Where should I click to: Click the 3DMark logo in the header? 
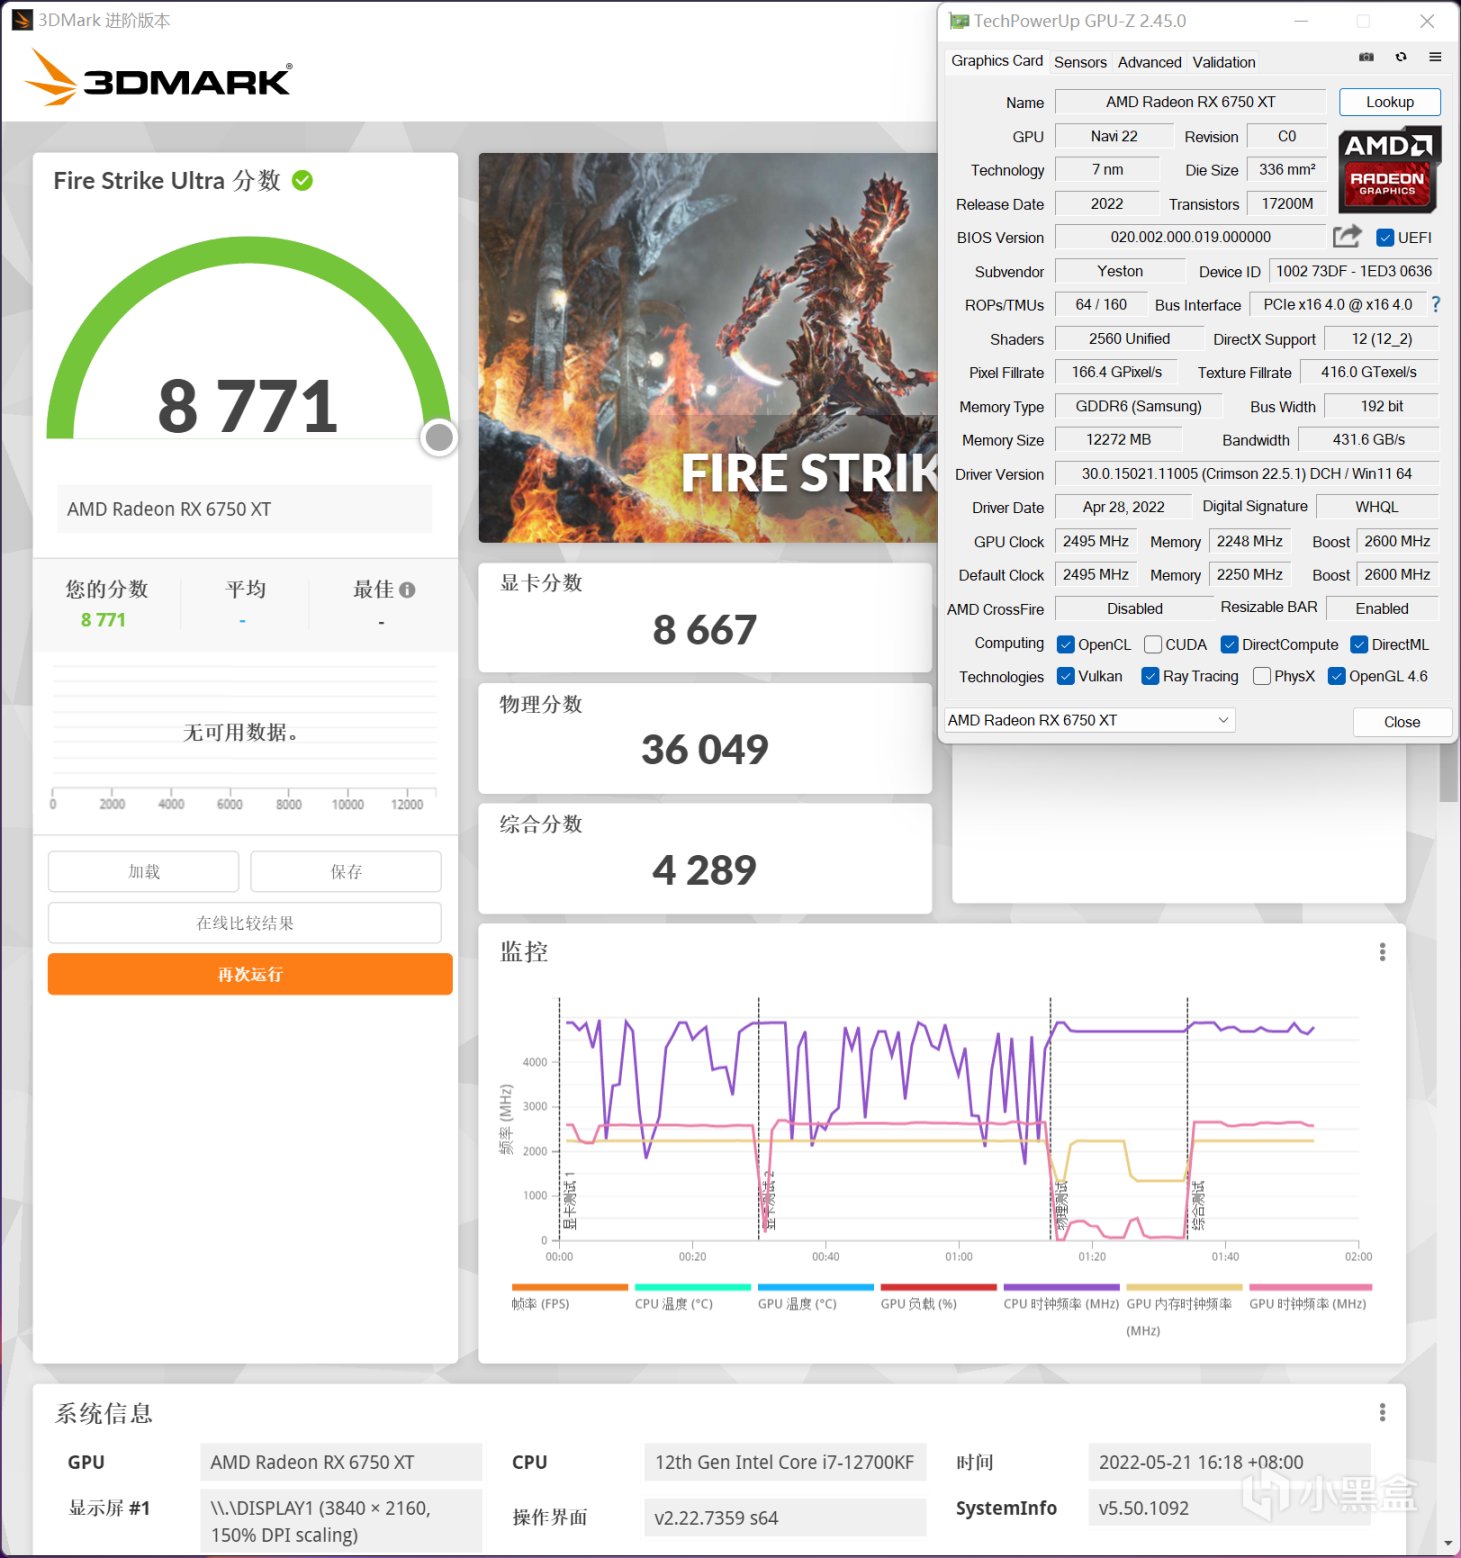point(158,77)
